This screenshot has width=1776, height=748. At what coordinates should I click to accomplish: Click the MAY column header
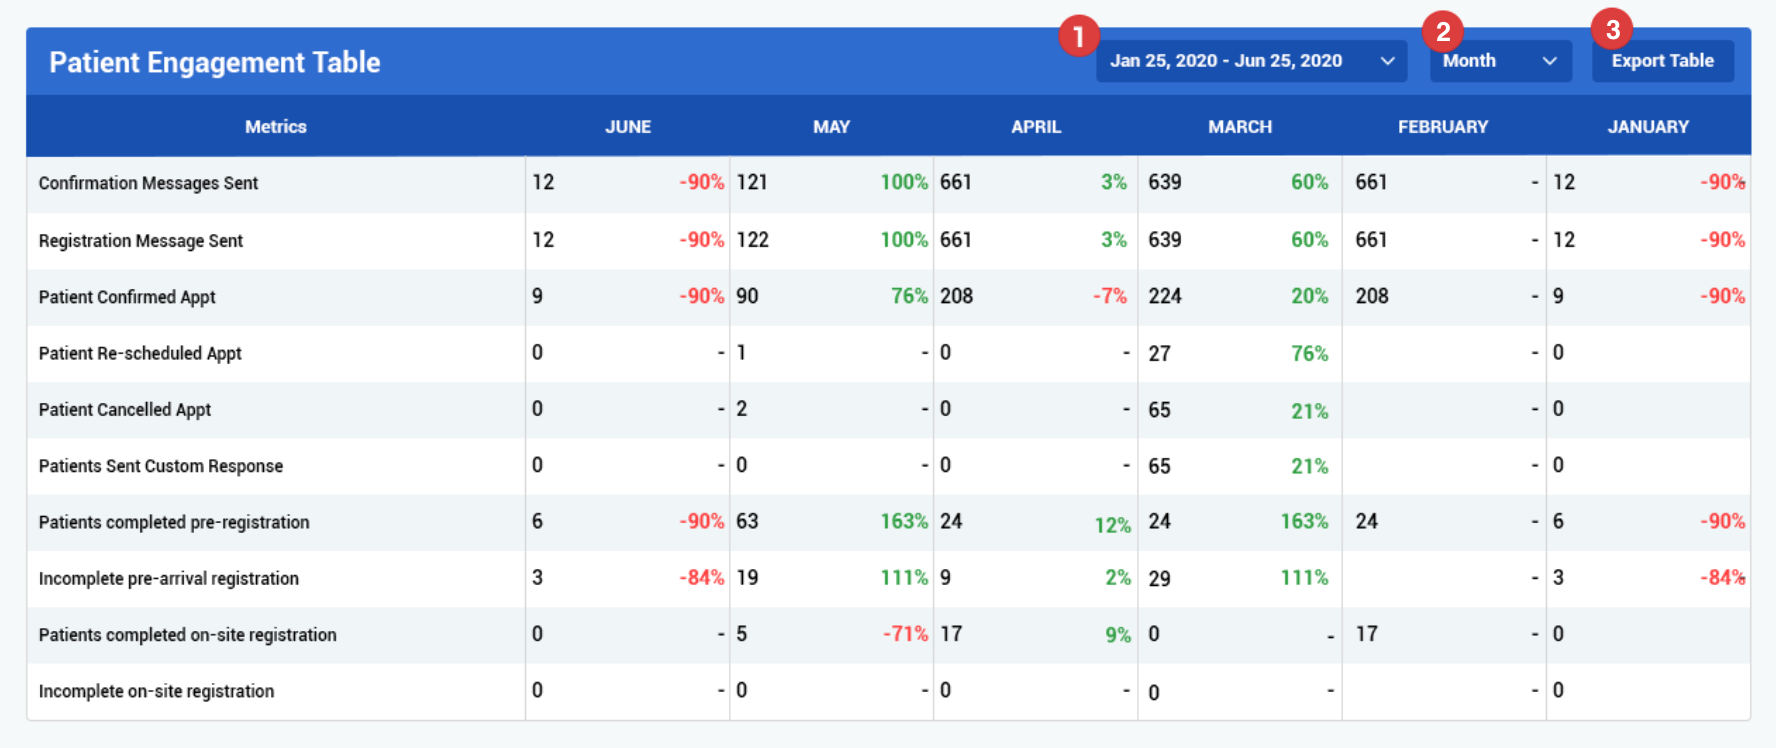pos(831,127)
